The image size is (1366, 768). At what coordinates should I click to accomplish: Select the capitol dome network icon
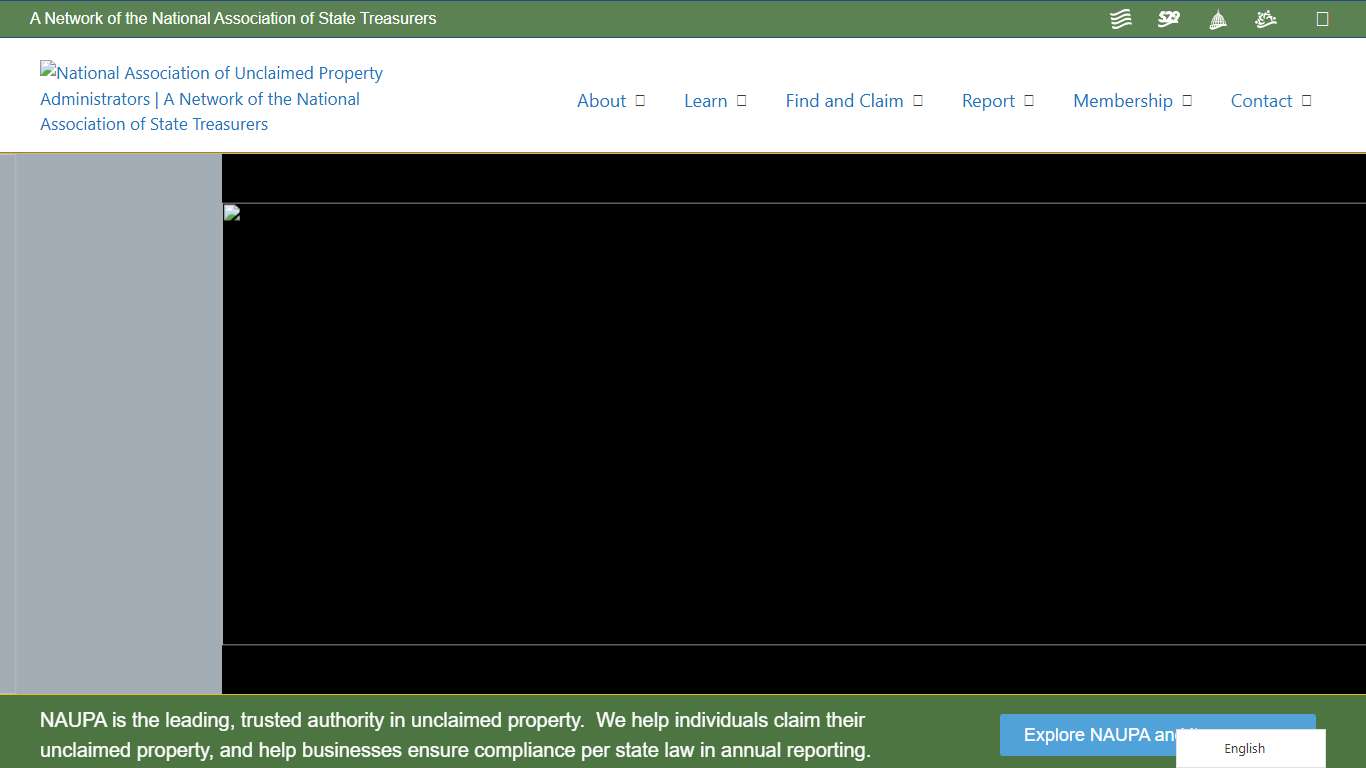coord(1217,18)
